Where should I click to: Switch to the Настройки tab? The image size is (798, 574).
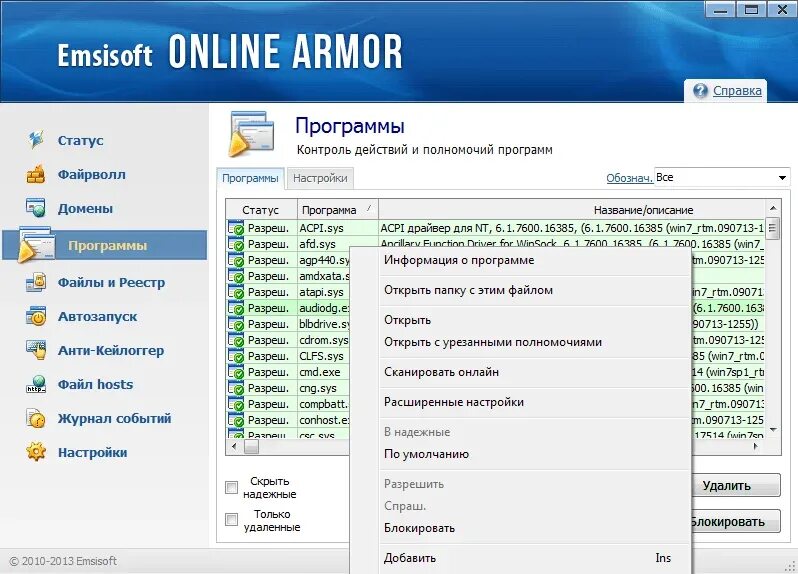coord(320,178)
